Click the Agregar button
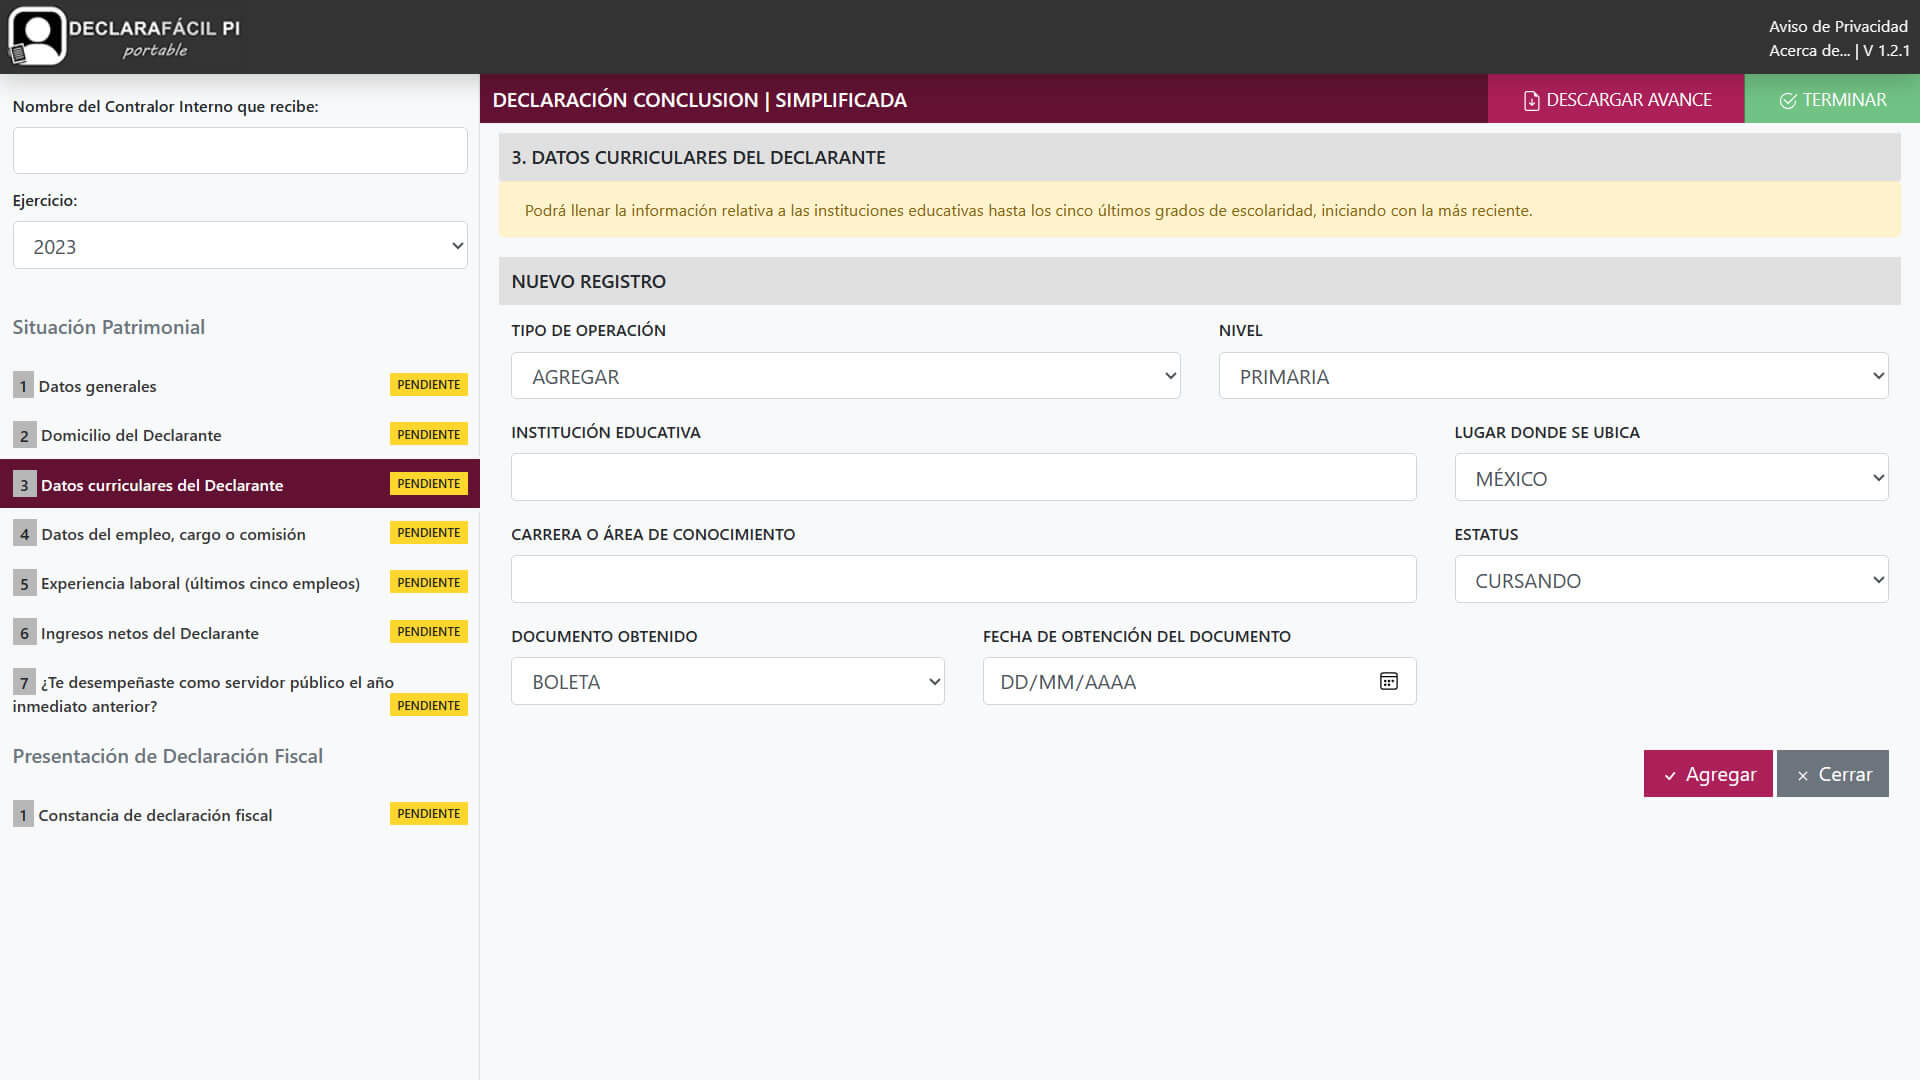This screenshot has width=1920, height=1080. (x=1708, y=774)
